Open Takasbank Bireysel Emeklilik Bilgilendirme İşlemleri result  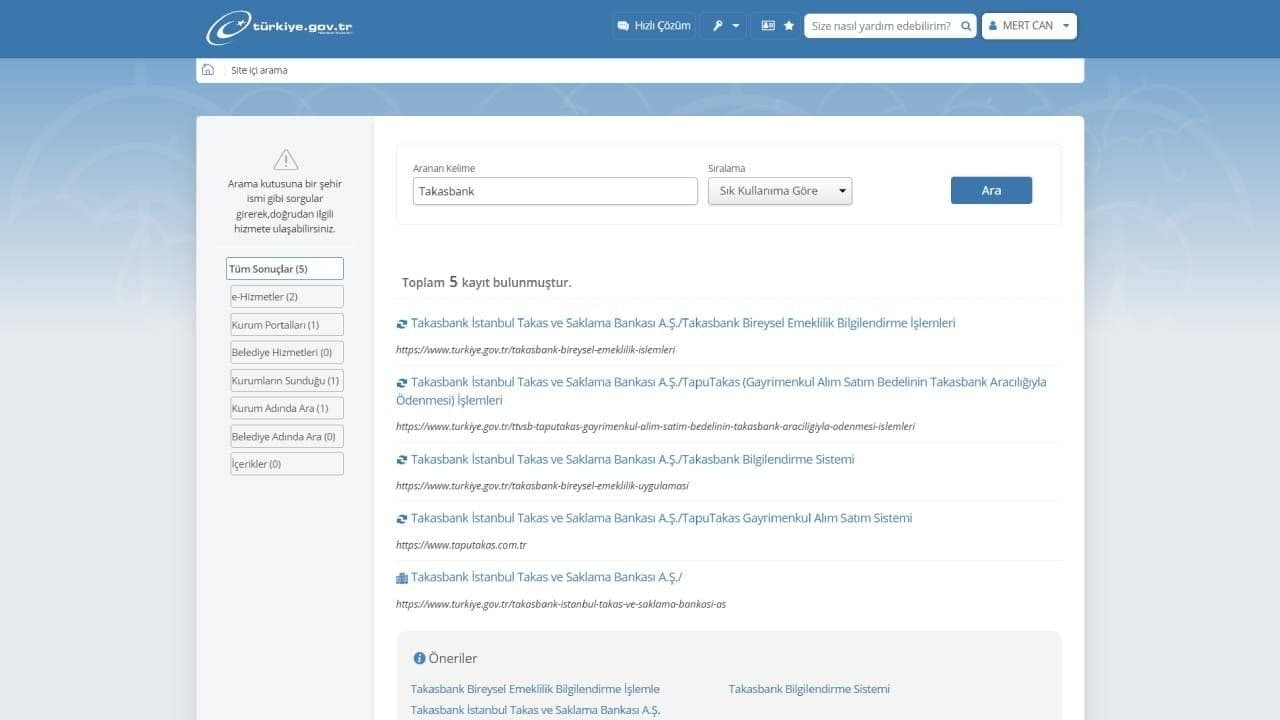(x=683, y=323)
